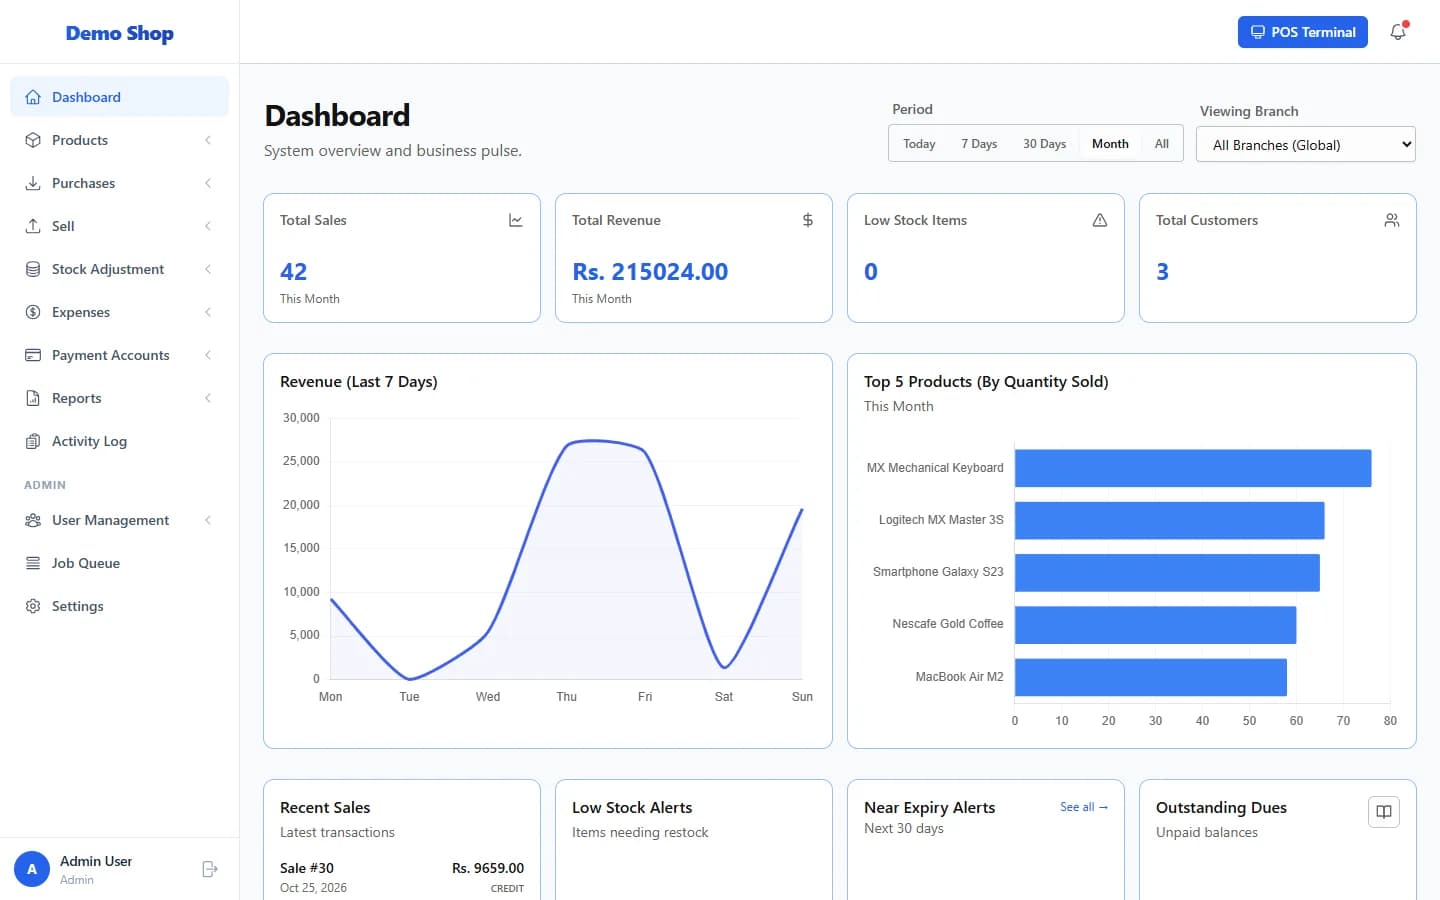1440x900 pixels.
Task: Click the logout icon beside Admin User
Action: [x=210, y=869]
